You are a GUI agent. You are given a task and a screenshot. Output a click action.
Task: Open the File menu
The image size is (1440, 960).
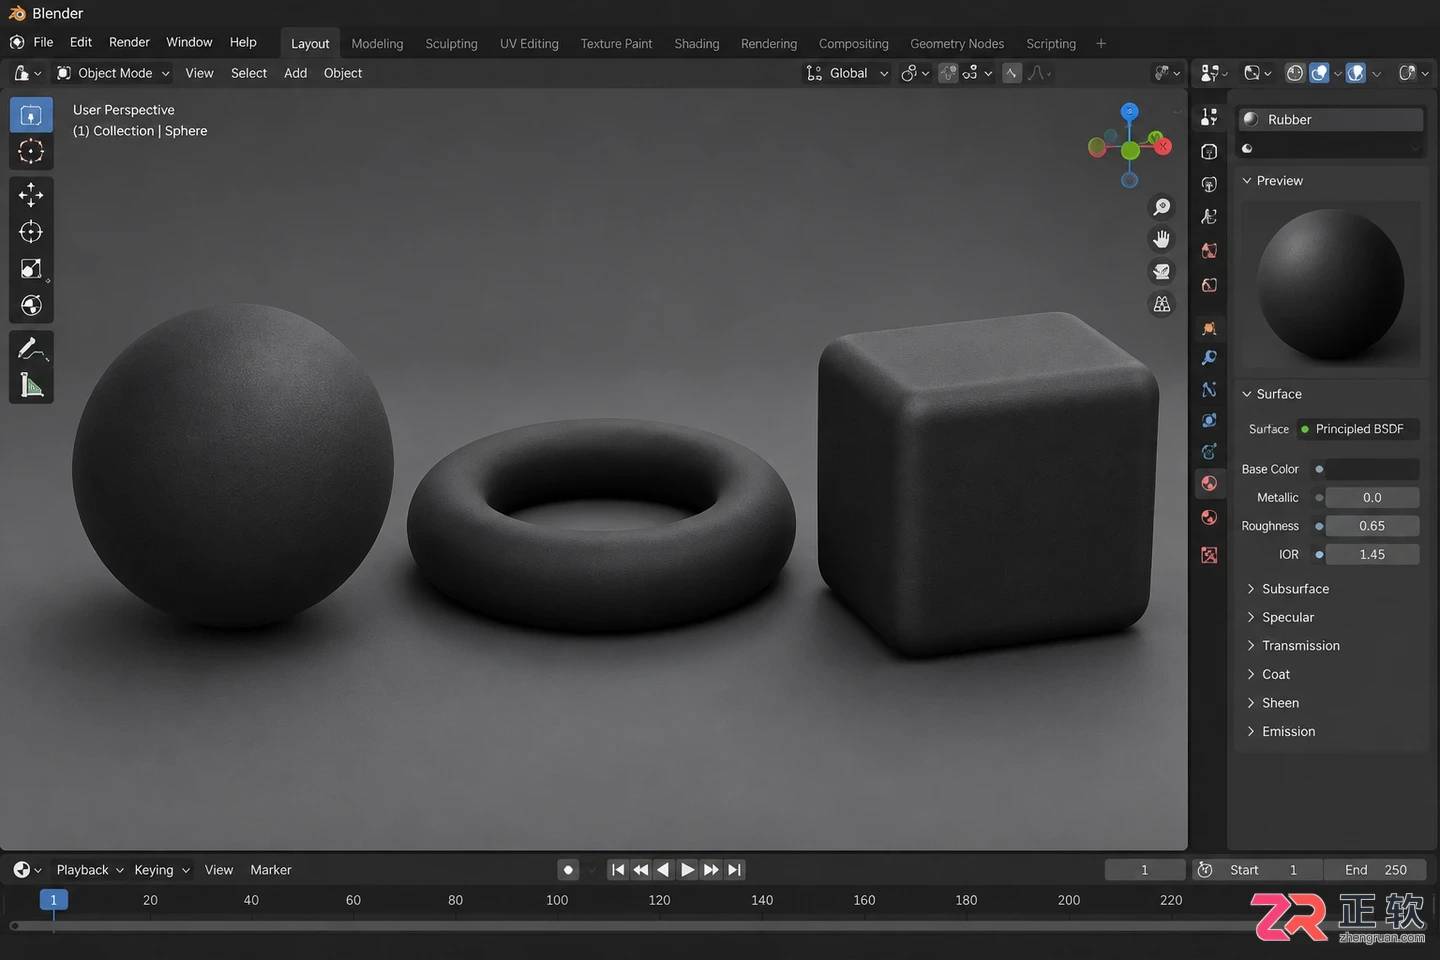(x=43, y=42)
